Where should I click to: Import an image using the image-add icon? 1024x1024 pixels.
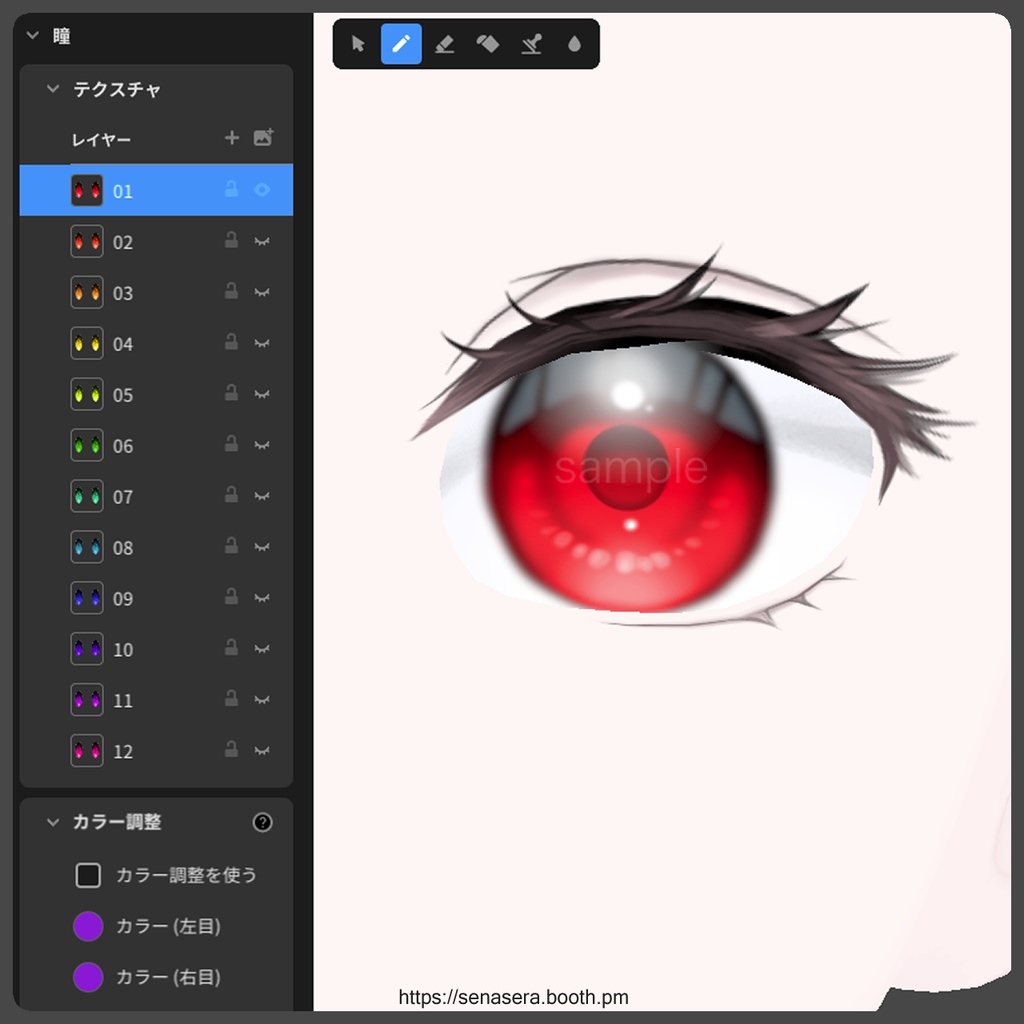pyautogui.click(x=263, y=138)
